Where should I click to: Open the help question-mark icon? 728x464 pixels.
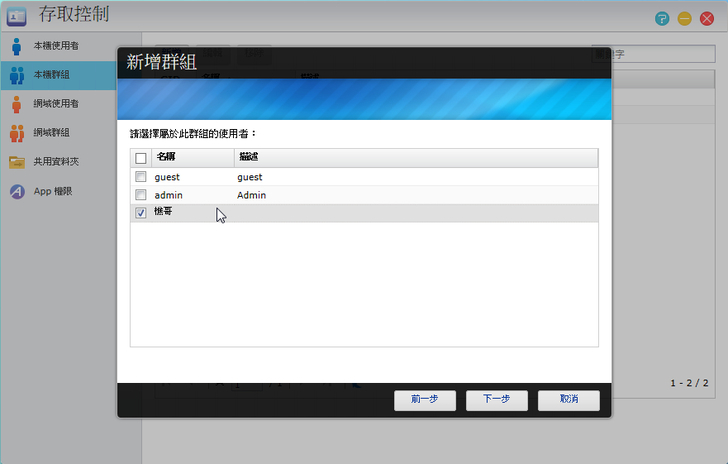(662, 19)
